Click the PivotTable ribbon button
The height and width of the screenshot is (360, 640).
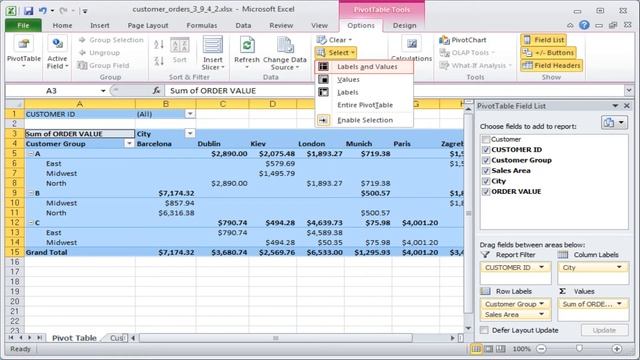point(24,52)
